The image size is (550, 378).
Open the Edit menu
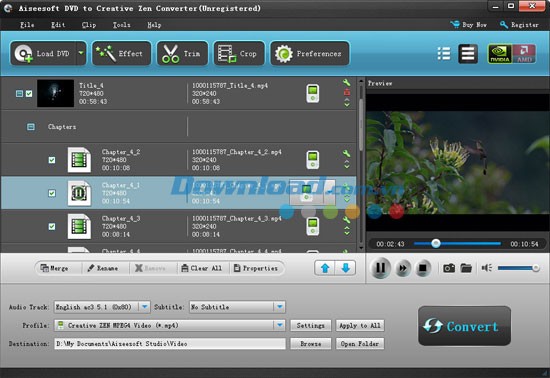pyautogui.click(x=58, y=25)
